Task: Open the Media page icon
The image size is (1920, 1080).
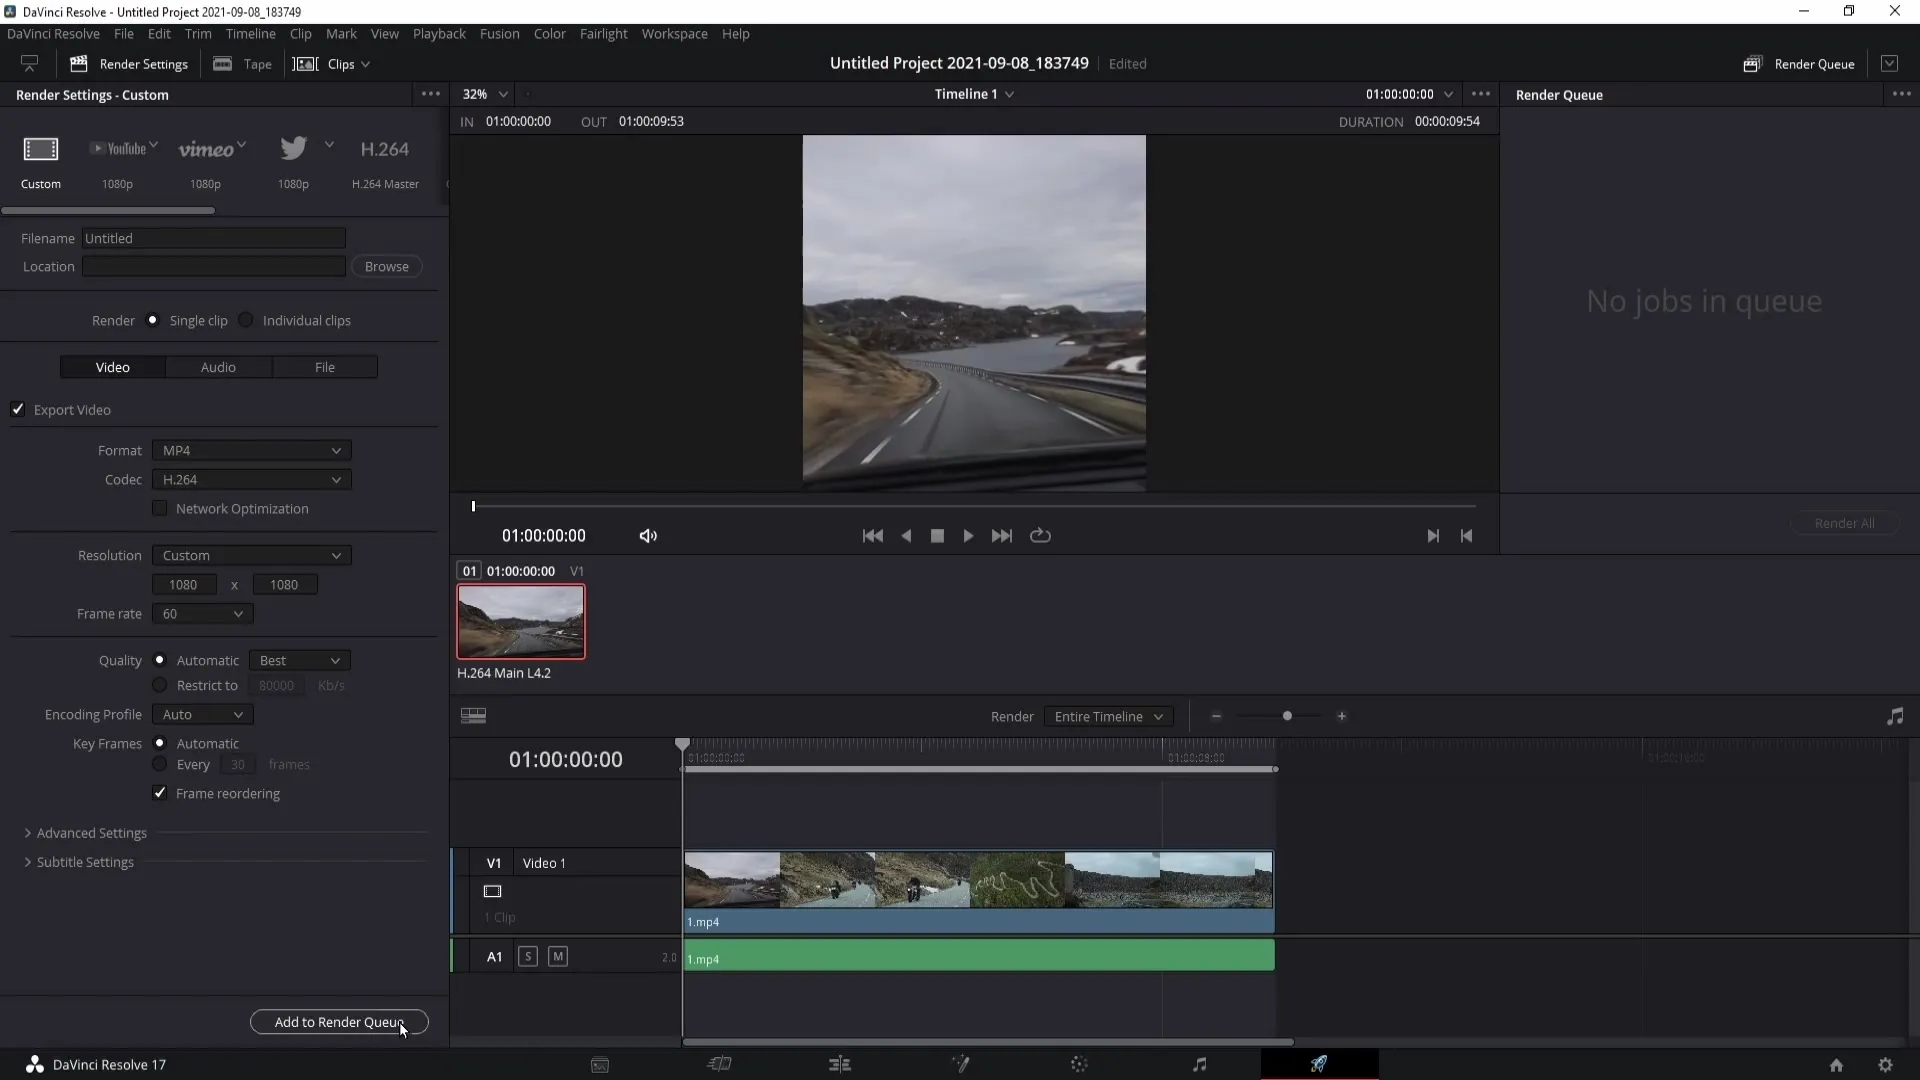Action: (x=600, y=1065)
